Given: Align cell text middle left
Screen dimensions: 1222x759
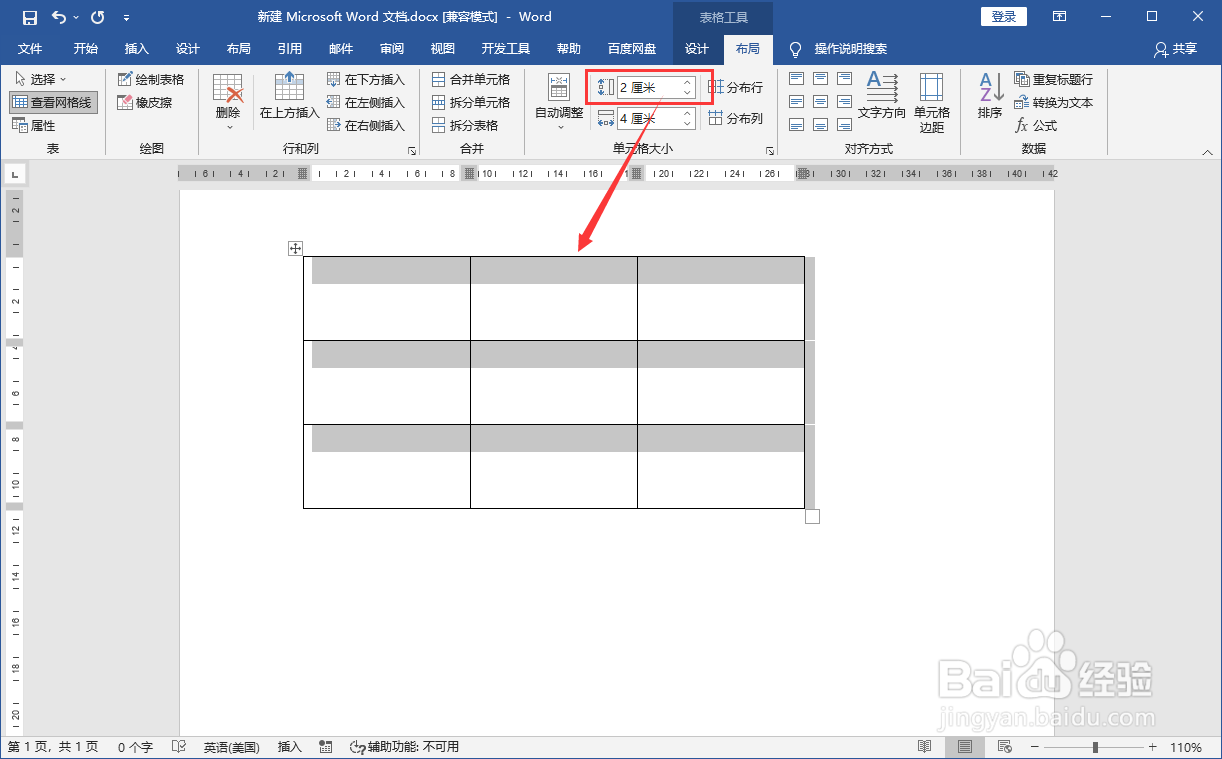Looking at the screenshot, I should point(797,102).
